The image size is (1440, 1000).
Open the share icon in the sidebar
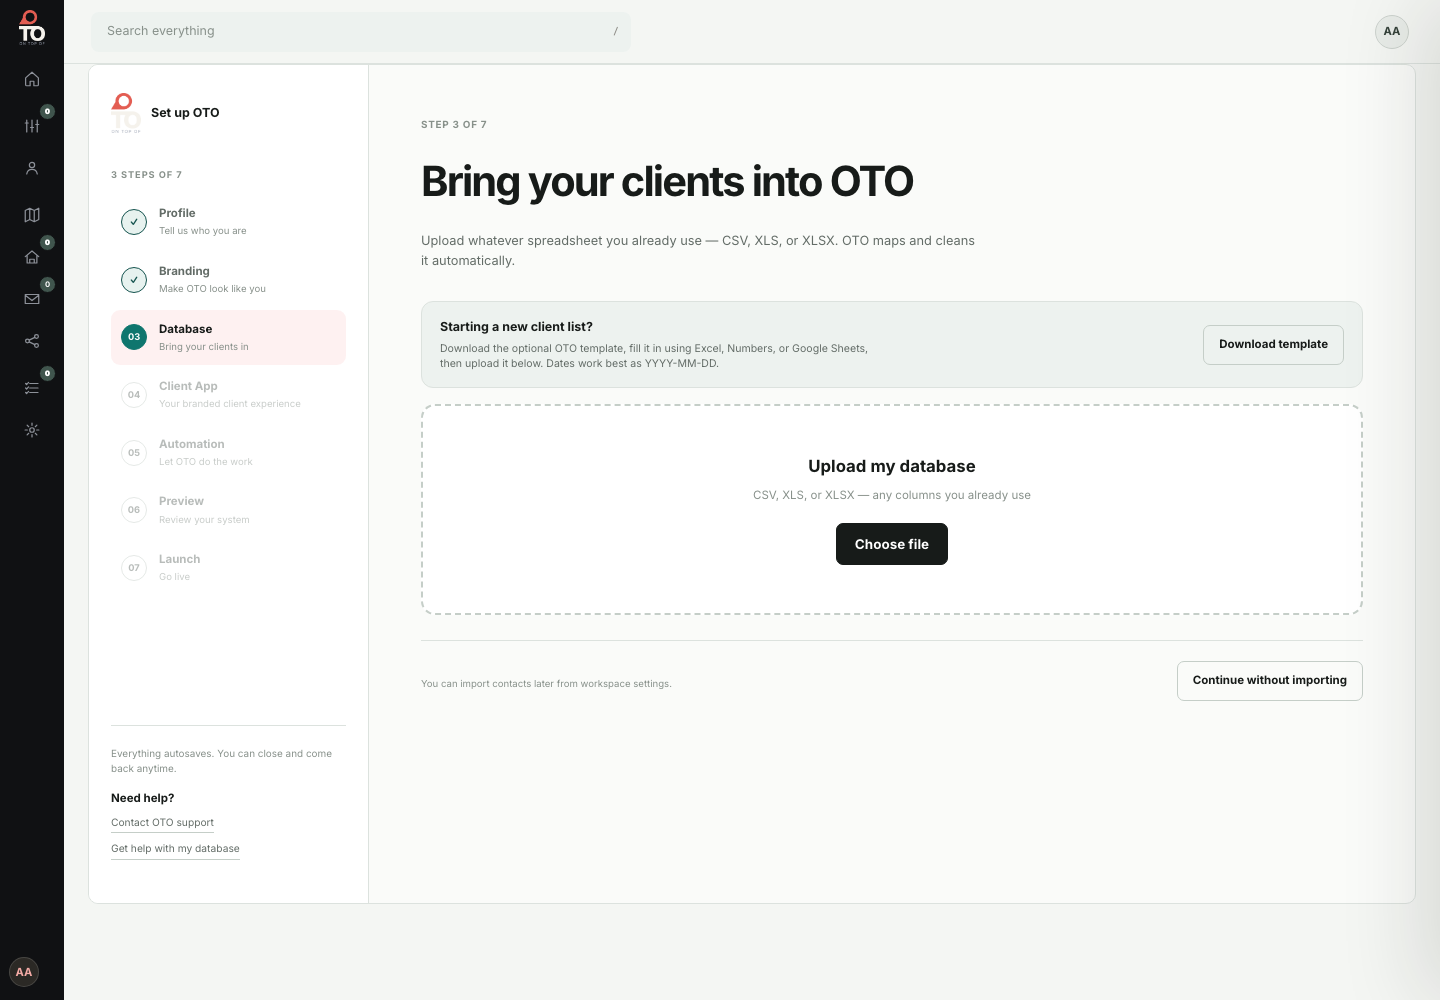tap(32, 341)
